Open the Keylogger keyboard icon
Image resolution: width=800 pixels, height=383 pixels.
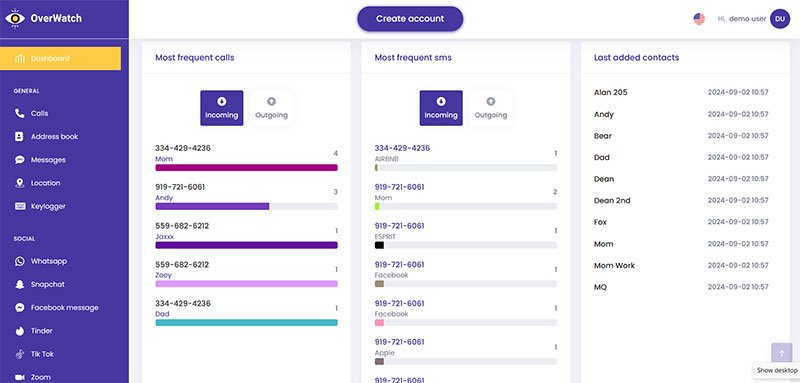tap(20, 206)
